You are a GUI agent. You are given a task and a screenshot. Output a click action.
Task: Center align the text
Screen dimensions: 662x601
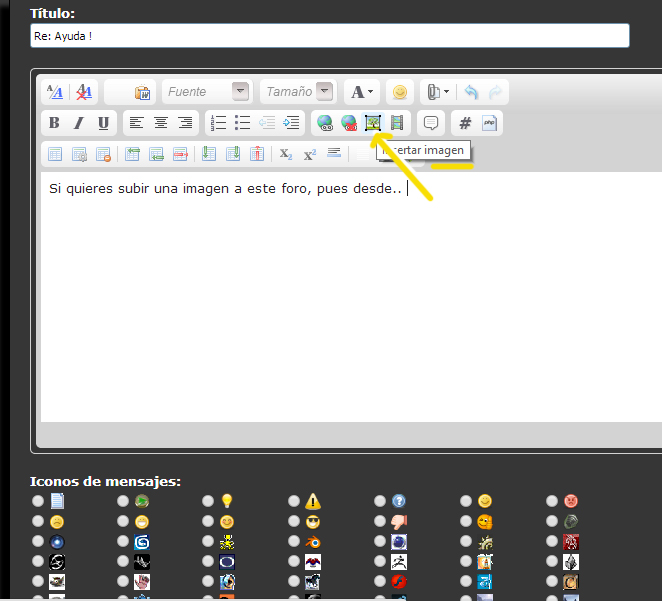[x=161, y=123]
